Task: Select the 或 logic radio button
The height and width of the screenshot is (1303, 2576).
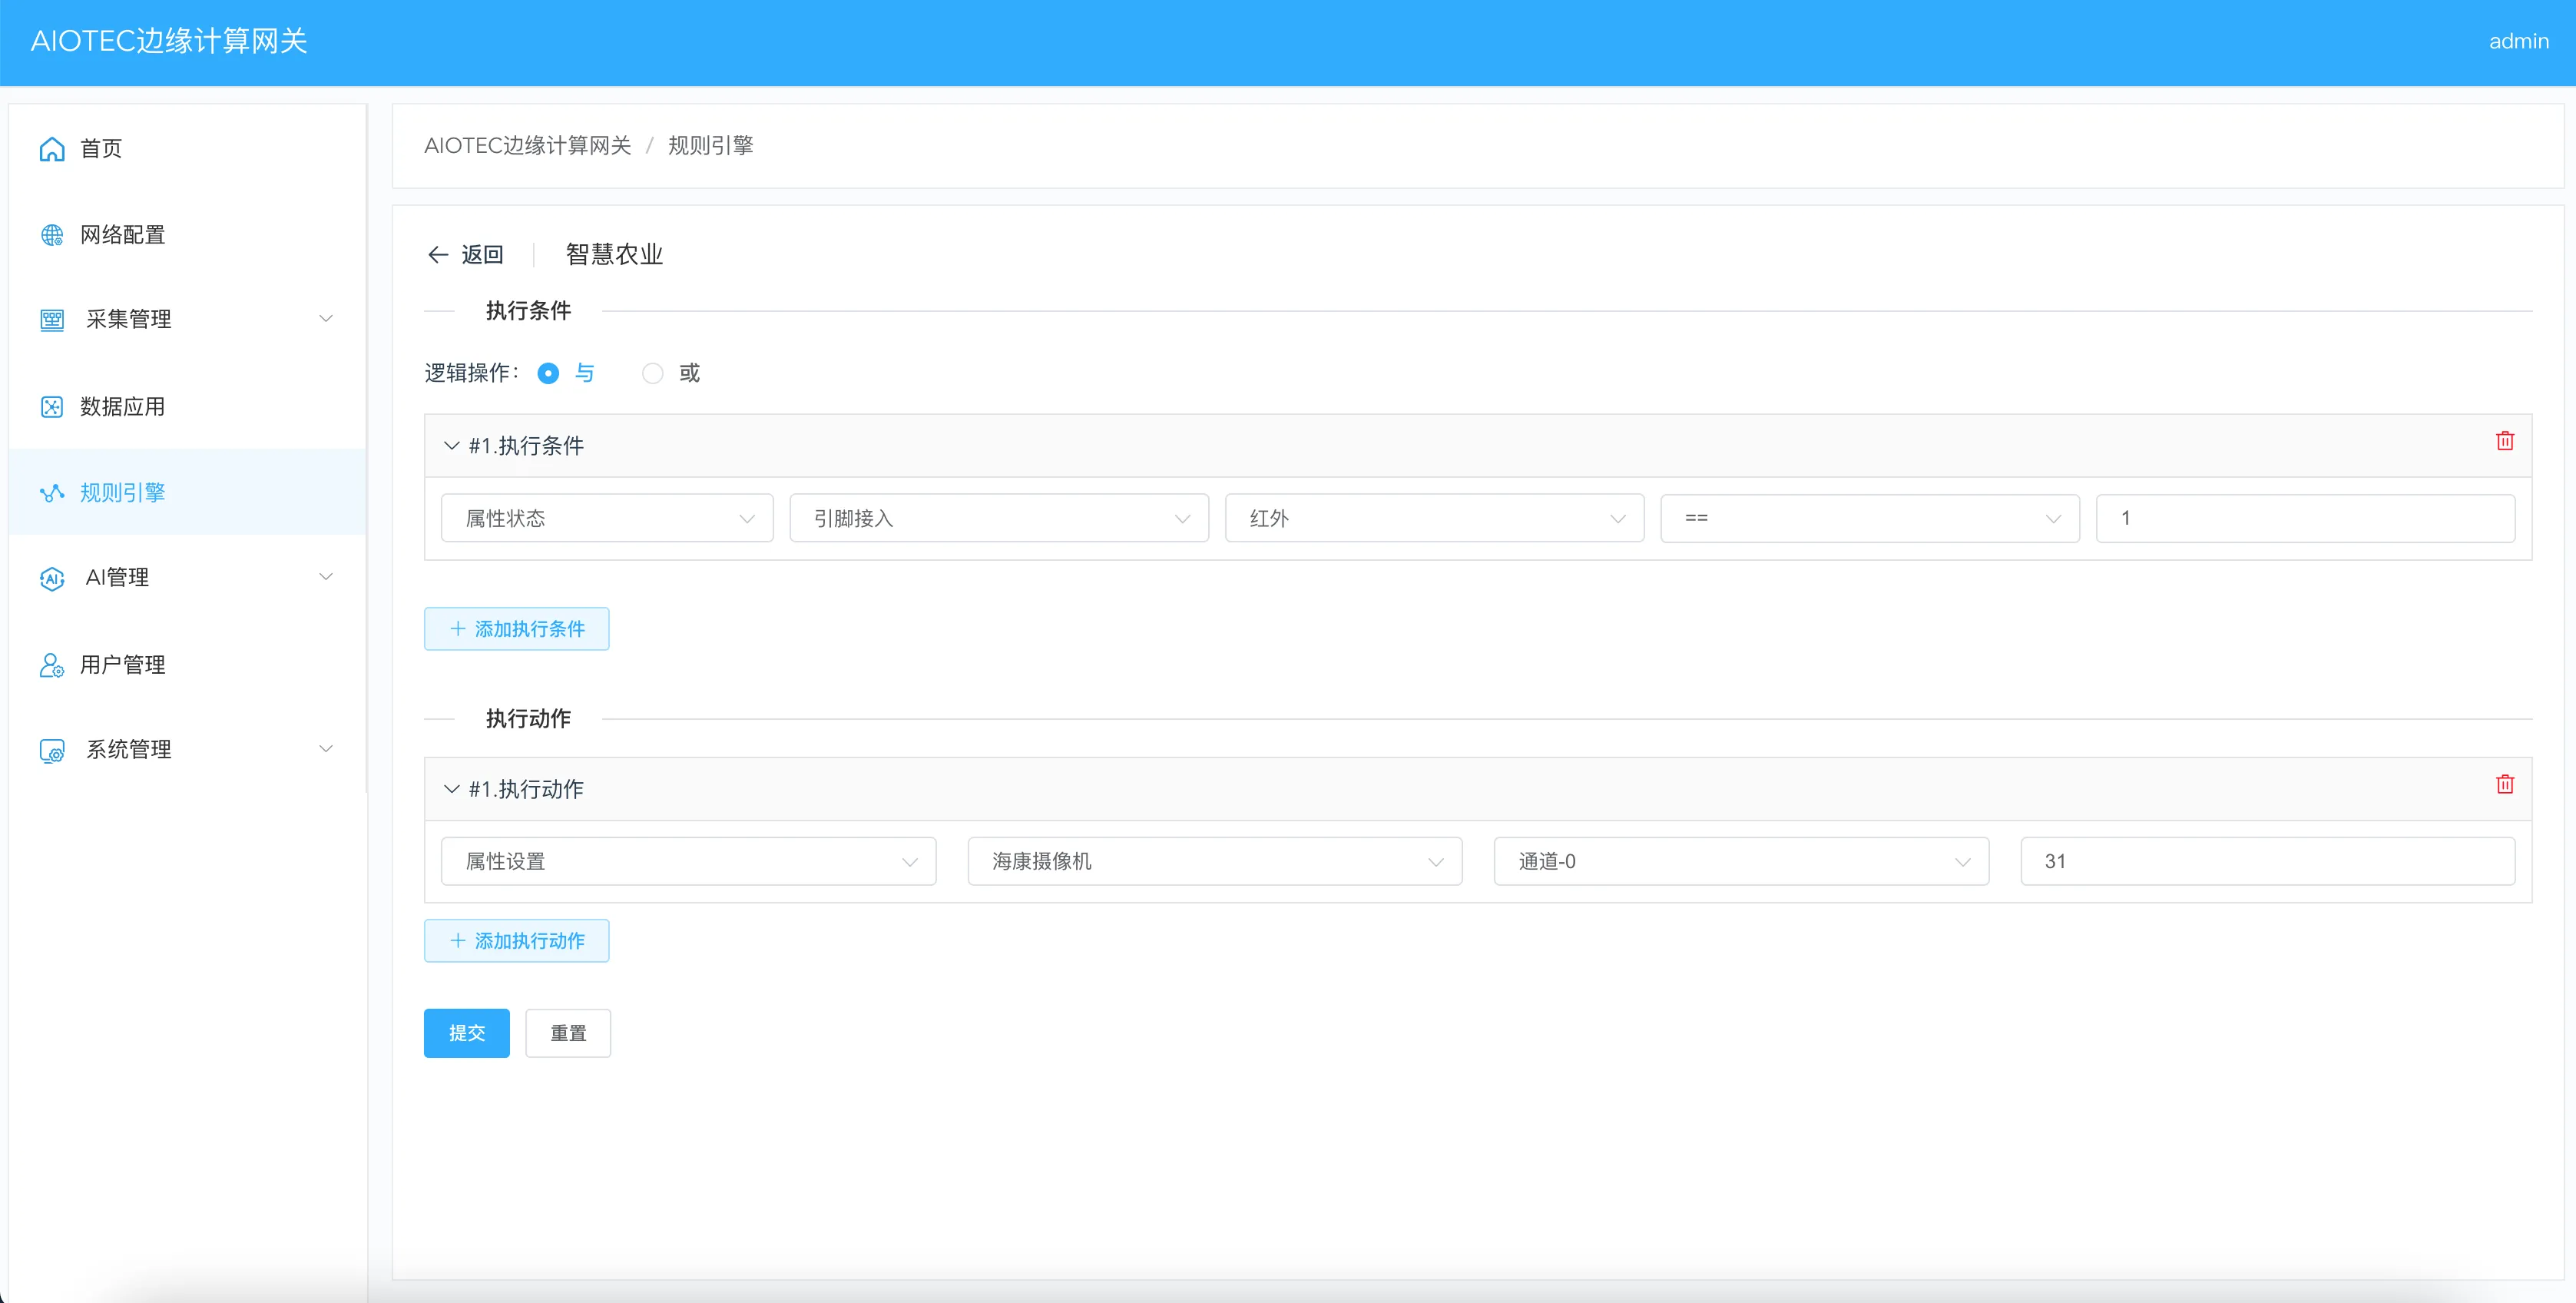Action: click(652, 374)
